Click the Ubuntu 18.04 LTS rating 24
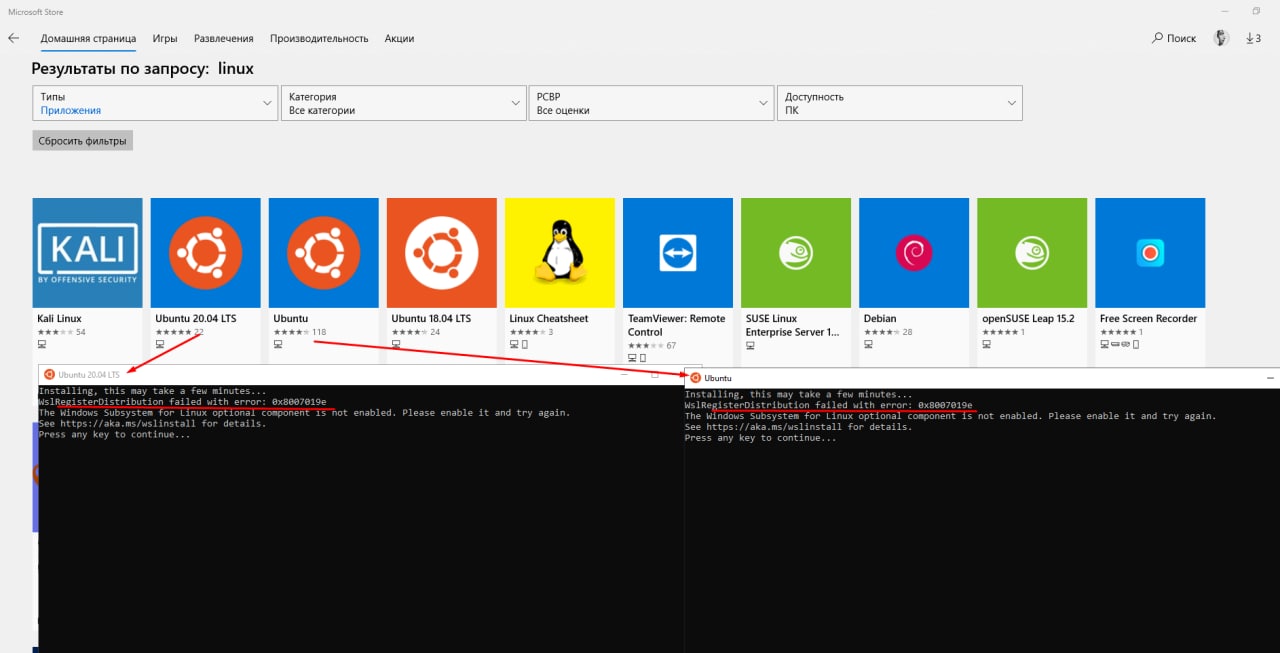 [410, 332]
